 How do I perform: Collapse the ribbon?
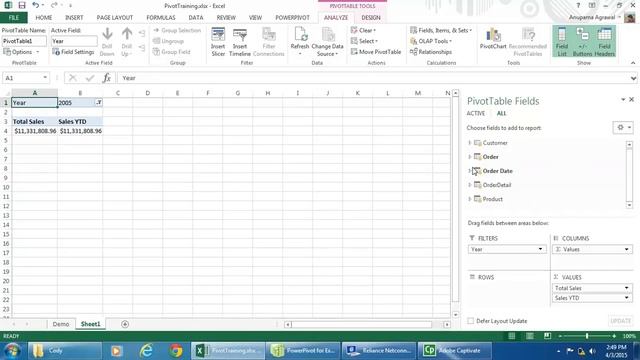(x=633, y=63)
